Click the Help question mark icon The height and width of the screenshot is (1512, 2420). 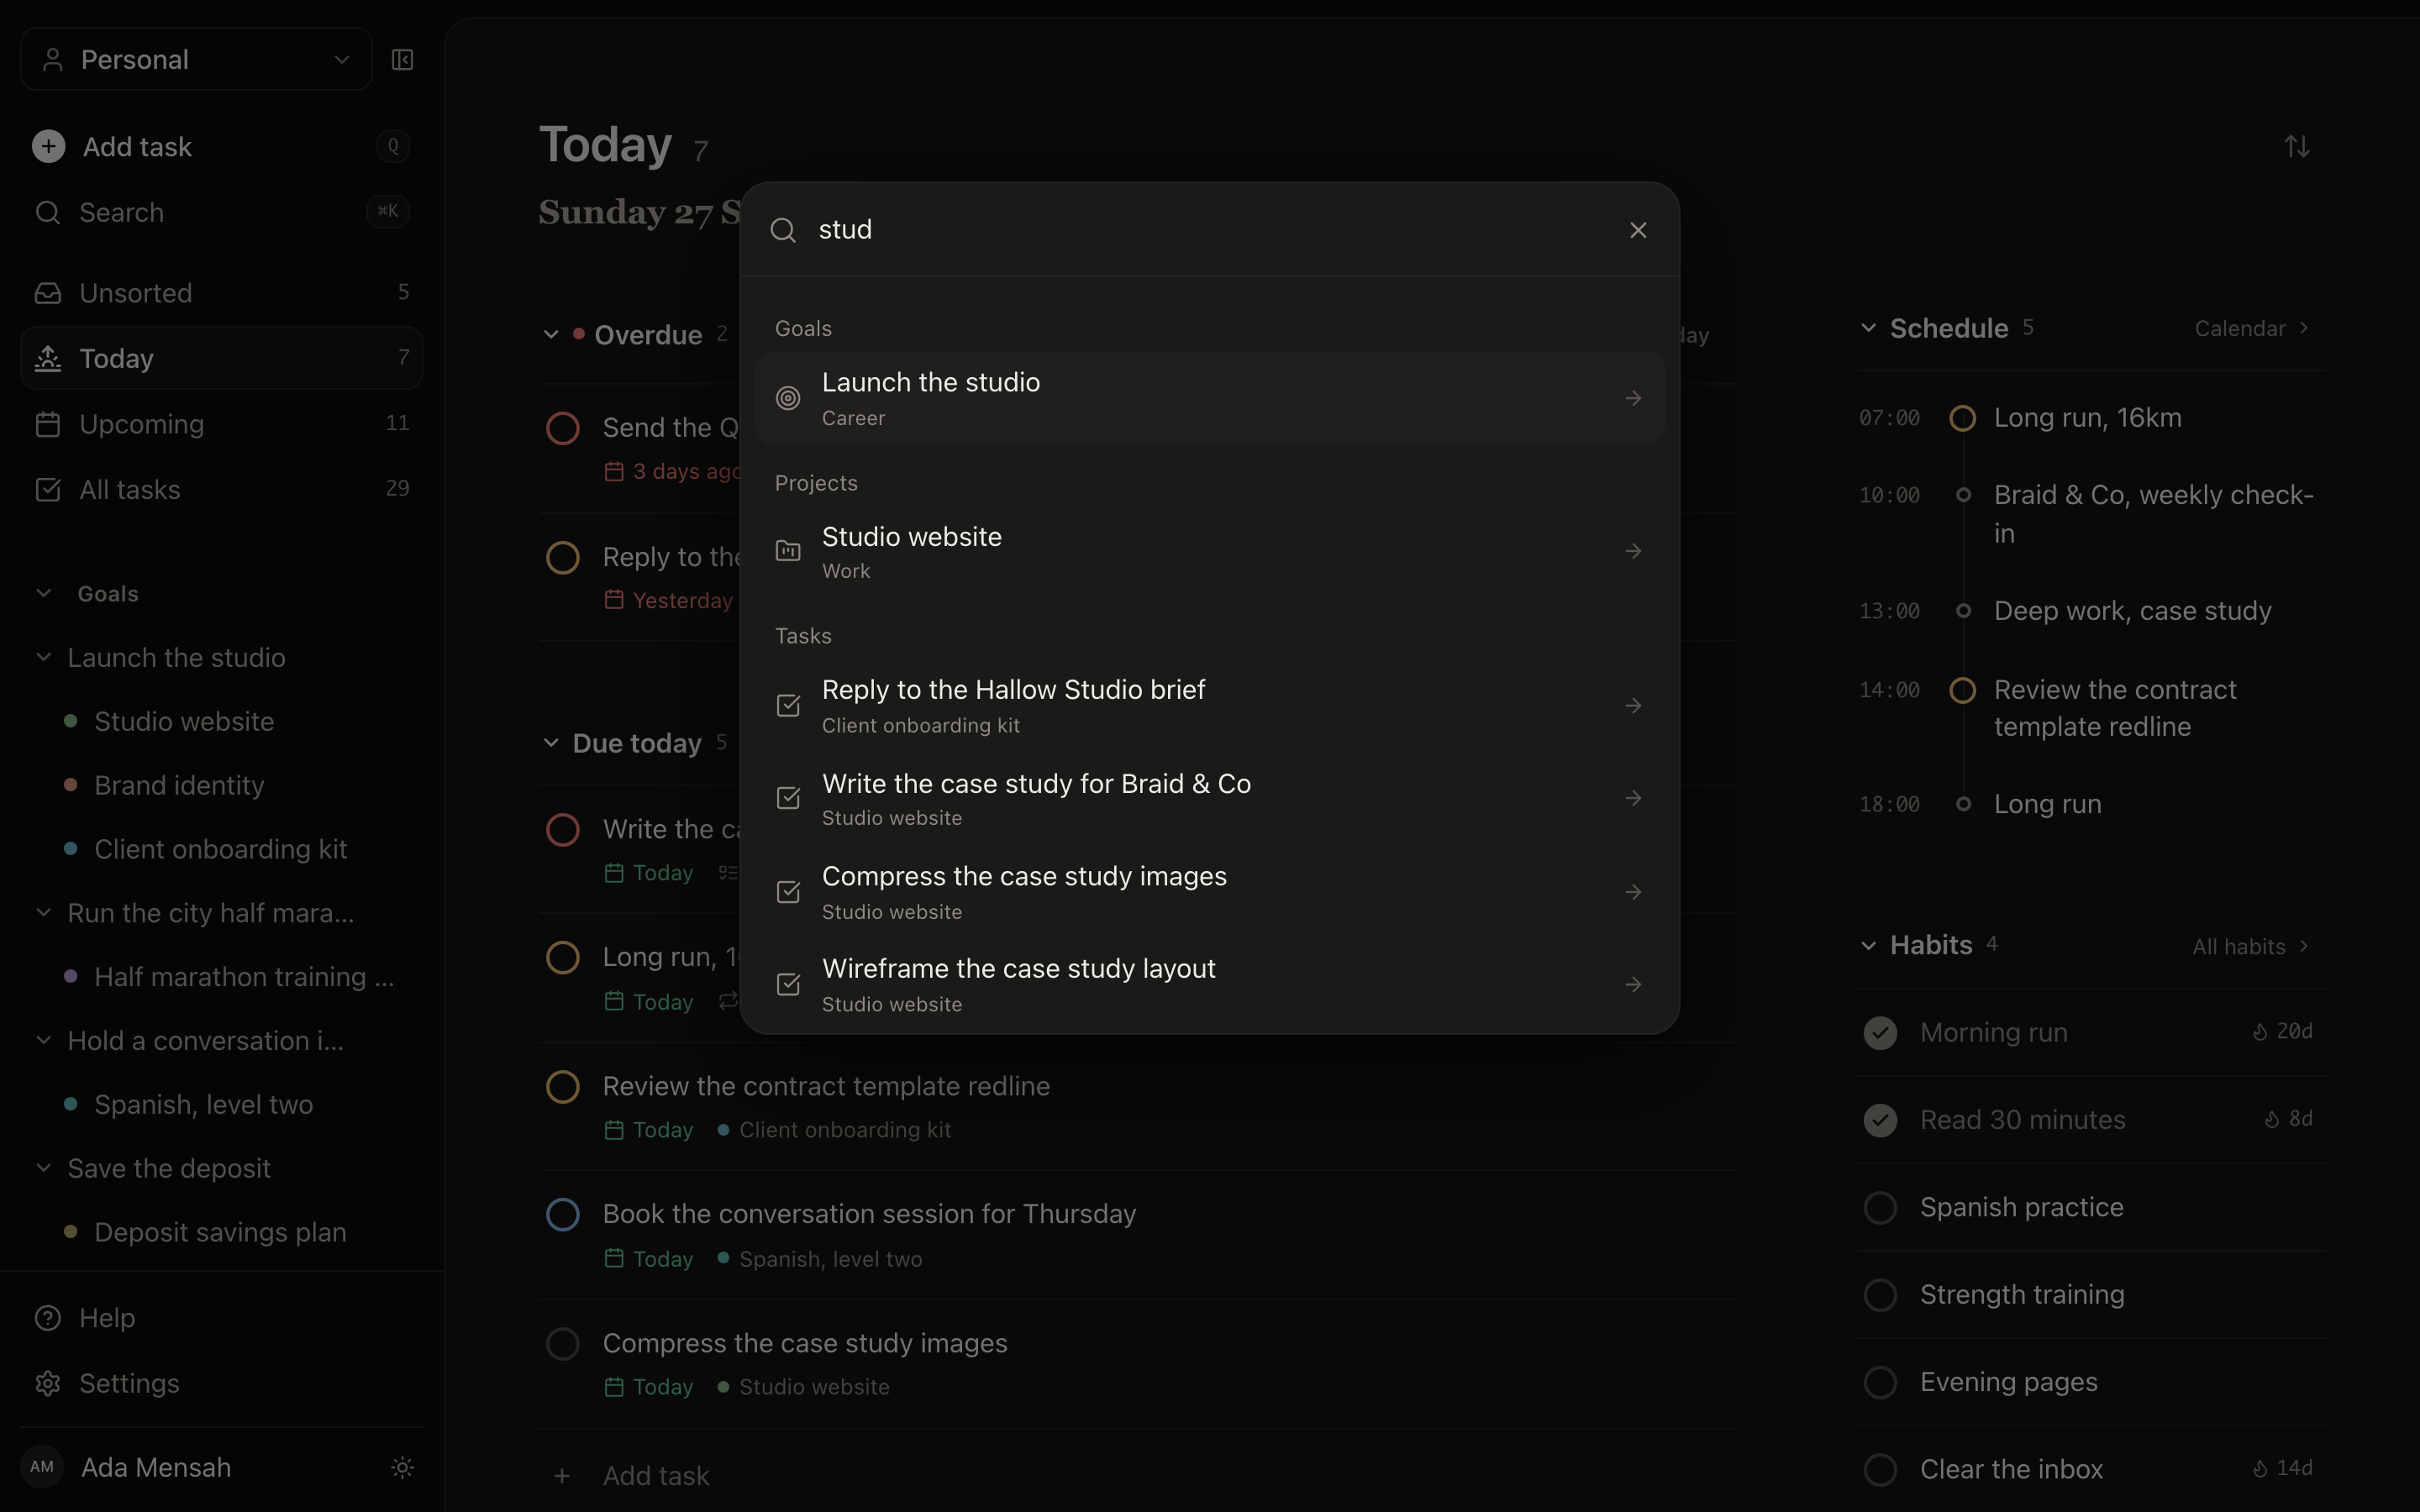(48, 1318)
